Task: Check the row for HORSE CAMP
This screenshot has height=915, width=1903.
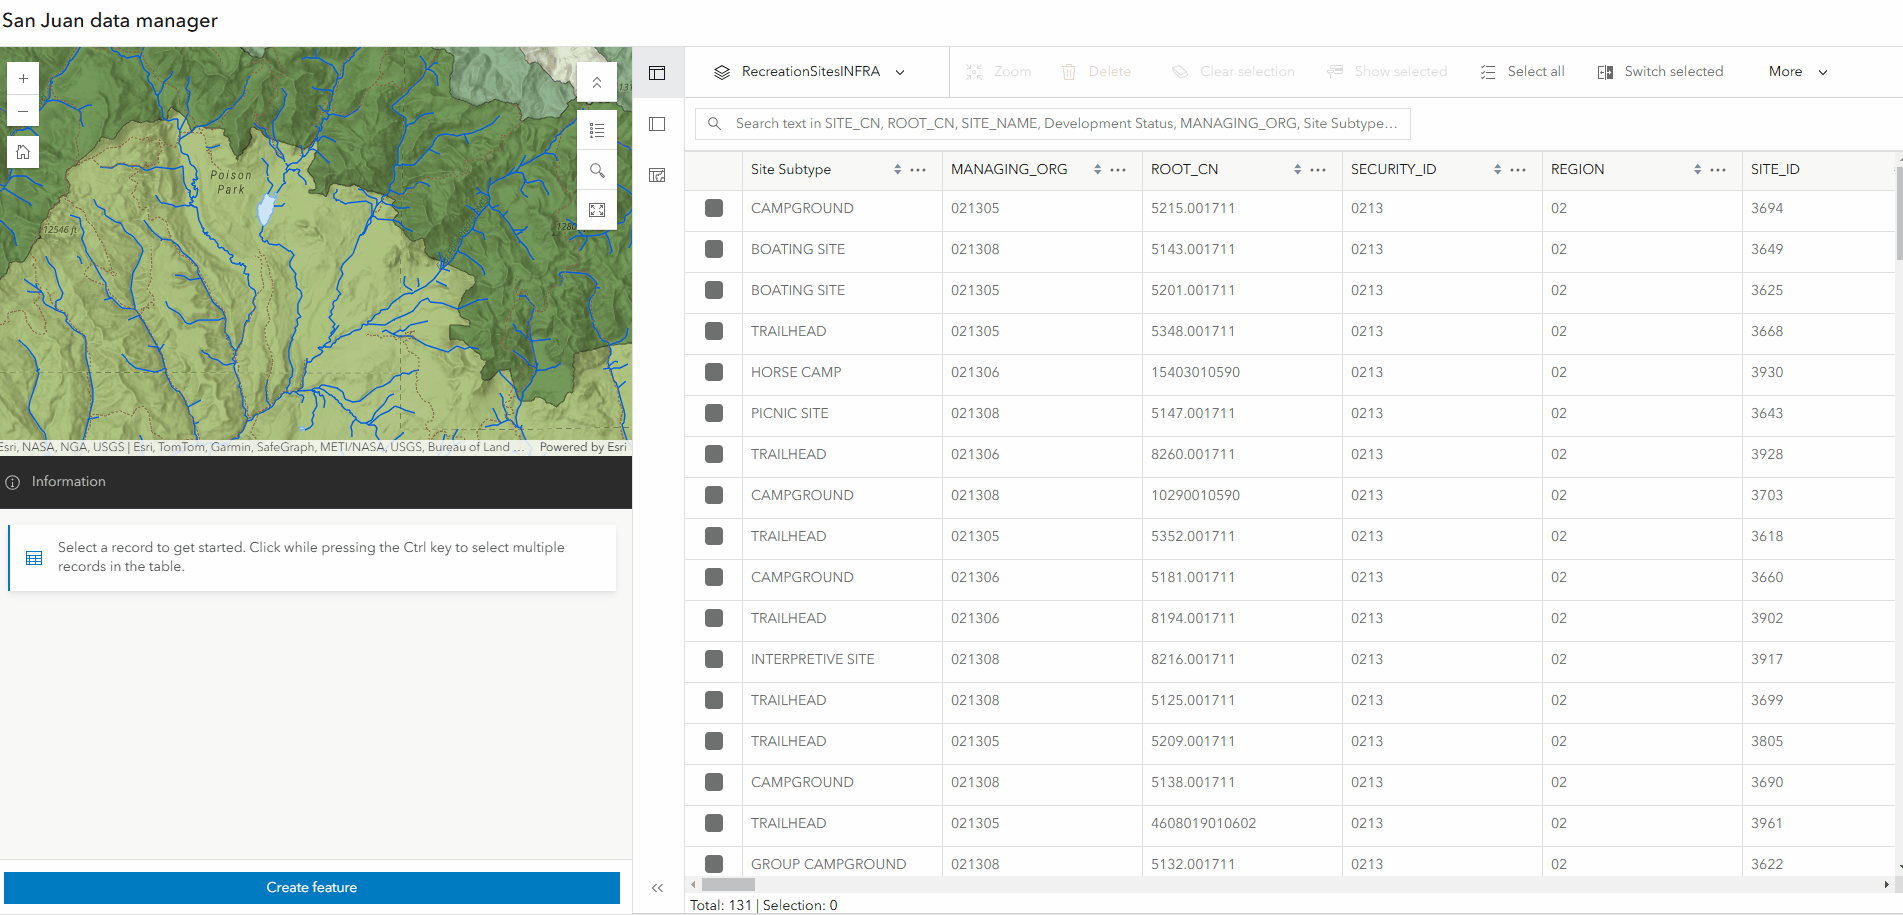Action: pyautogui.click(x=713, y=372)
